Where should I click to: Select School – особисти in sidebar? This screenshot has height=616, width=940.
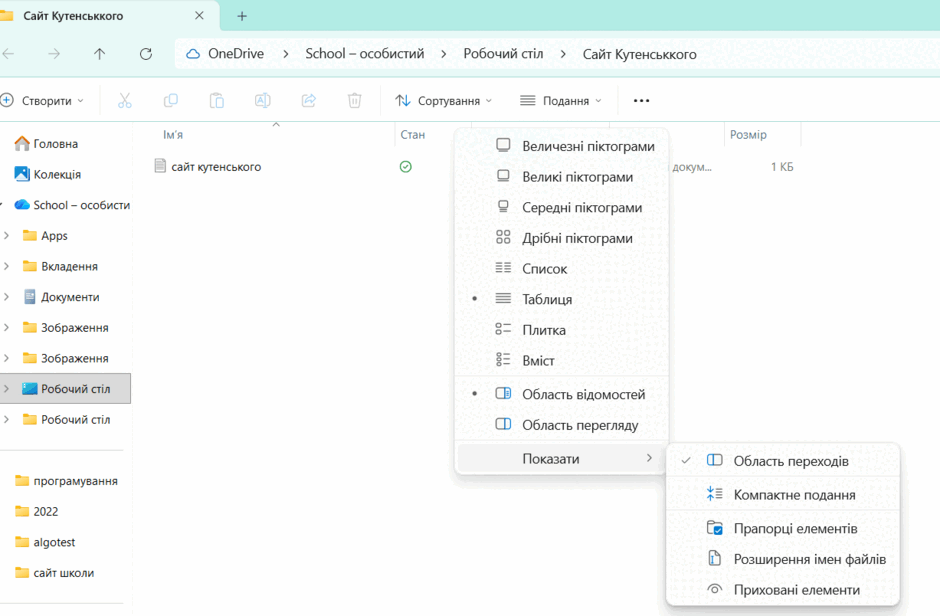[72, 205]
